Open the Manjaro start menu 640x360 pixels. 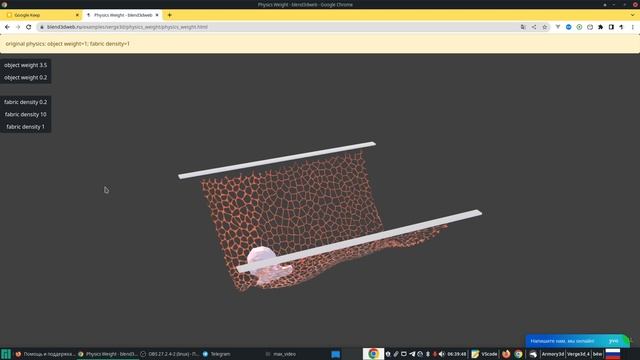pos(6,354)
